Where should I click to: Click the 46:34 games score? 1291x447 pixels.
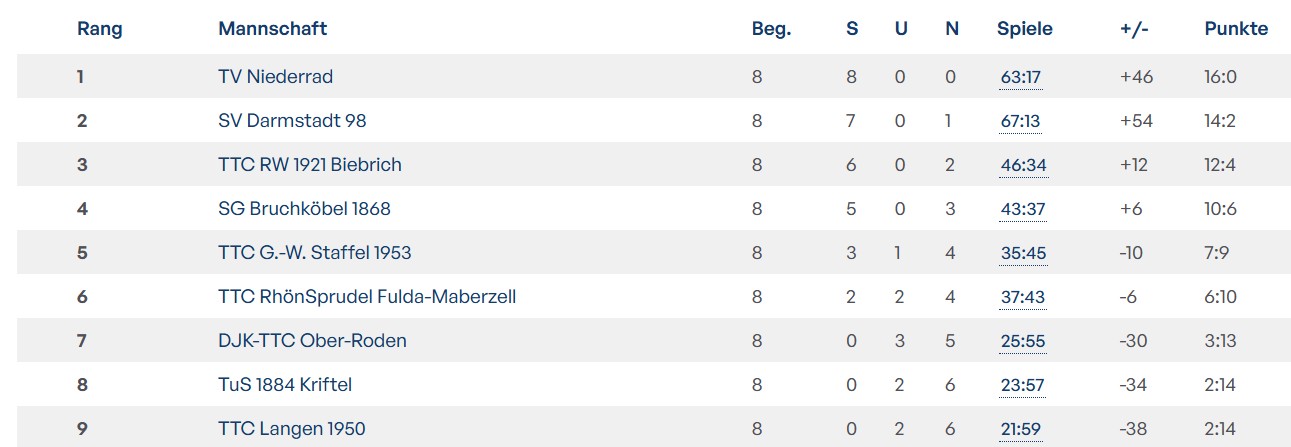(1022, 166)
